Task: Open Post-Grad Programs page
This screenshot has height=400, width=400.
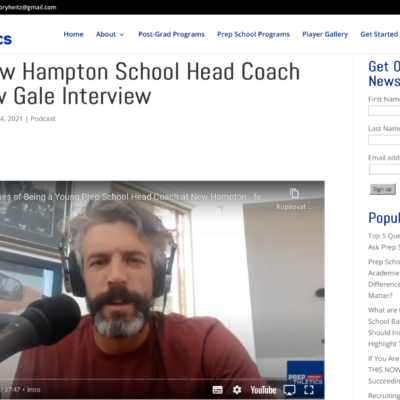Action: coord(171,34)
